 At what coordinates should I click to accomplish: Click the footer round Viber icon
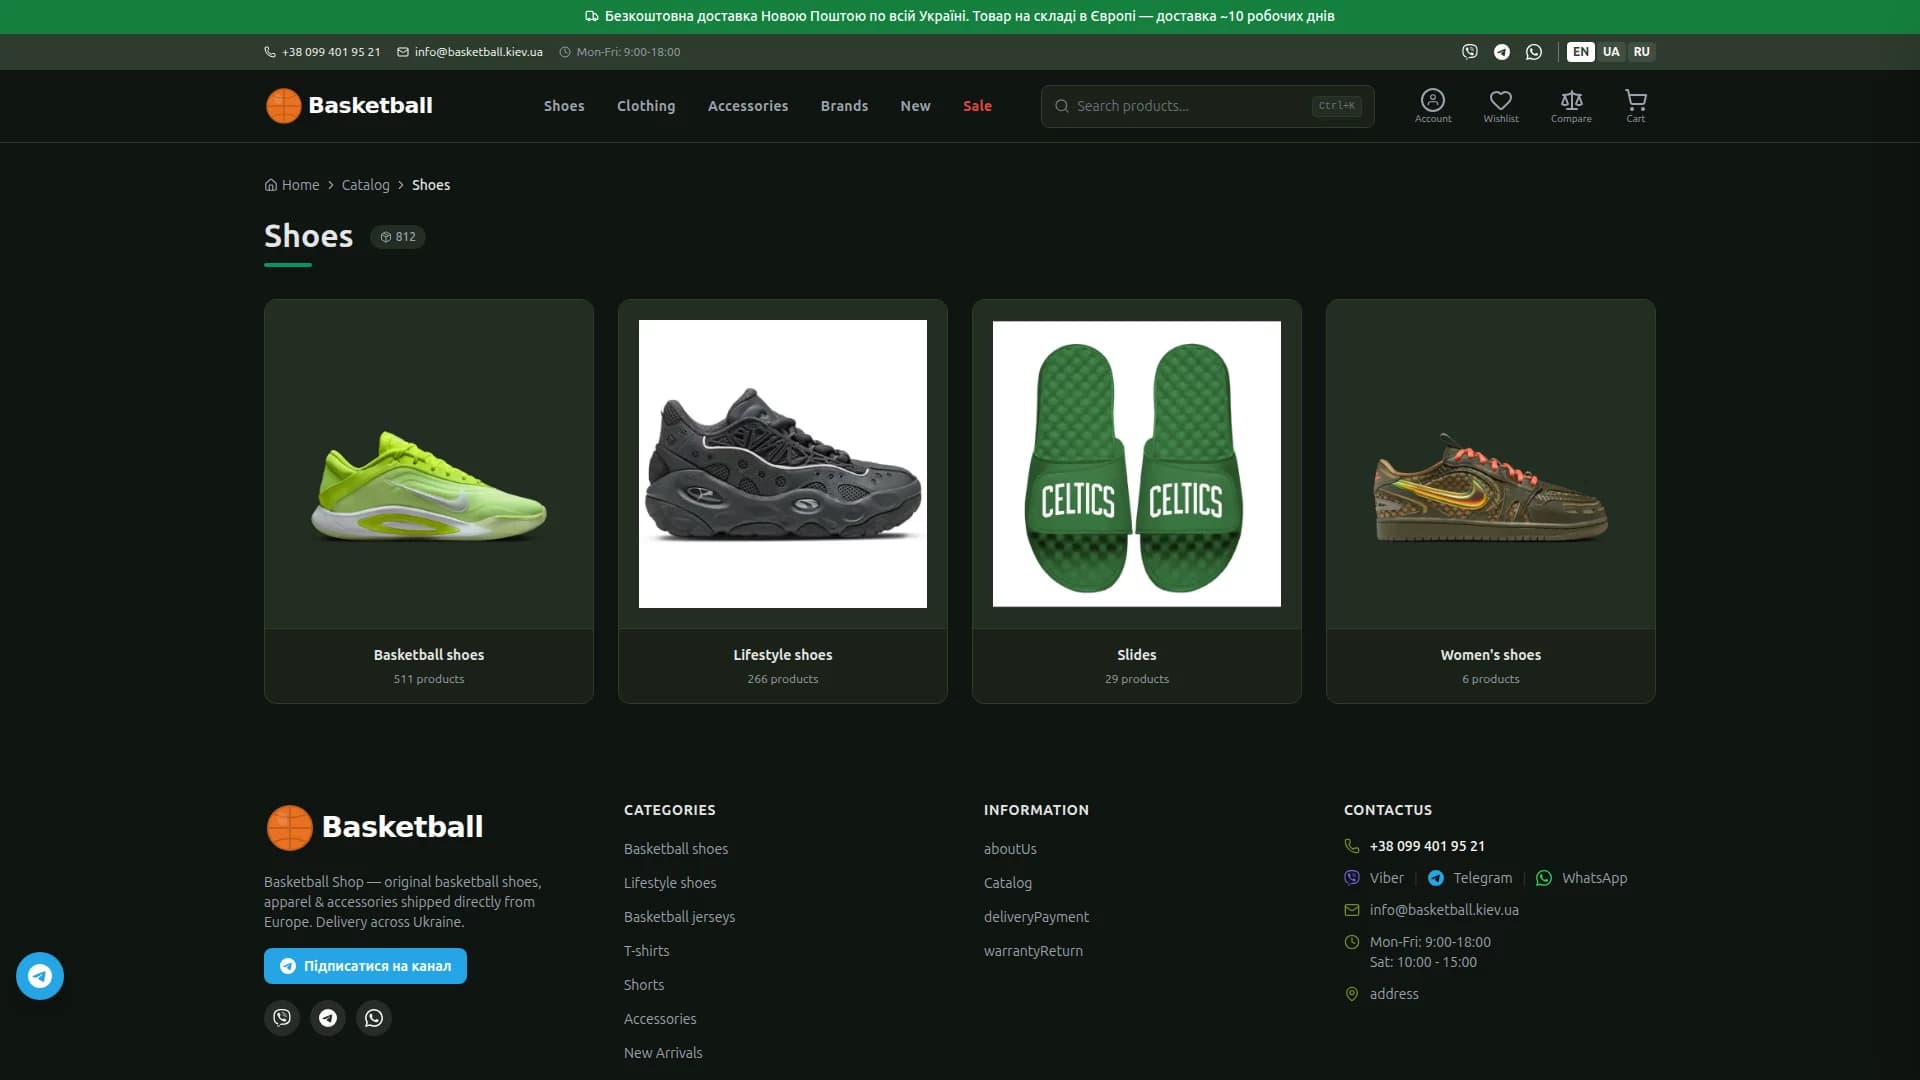coord(282,1017)
